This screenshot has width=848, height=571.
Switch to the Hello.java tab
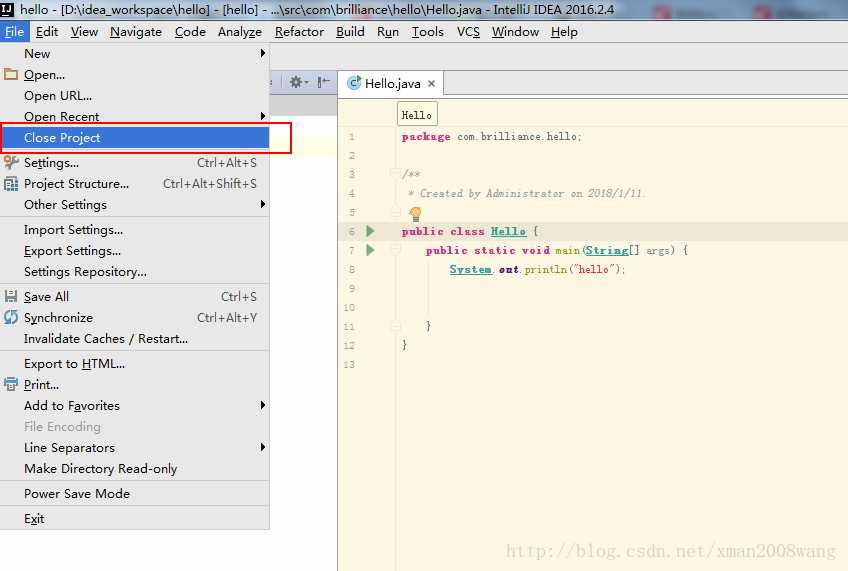pyautogui.click(x=391, y=83)
